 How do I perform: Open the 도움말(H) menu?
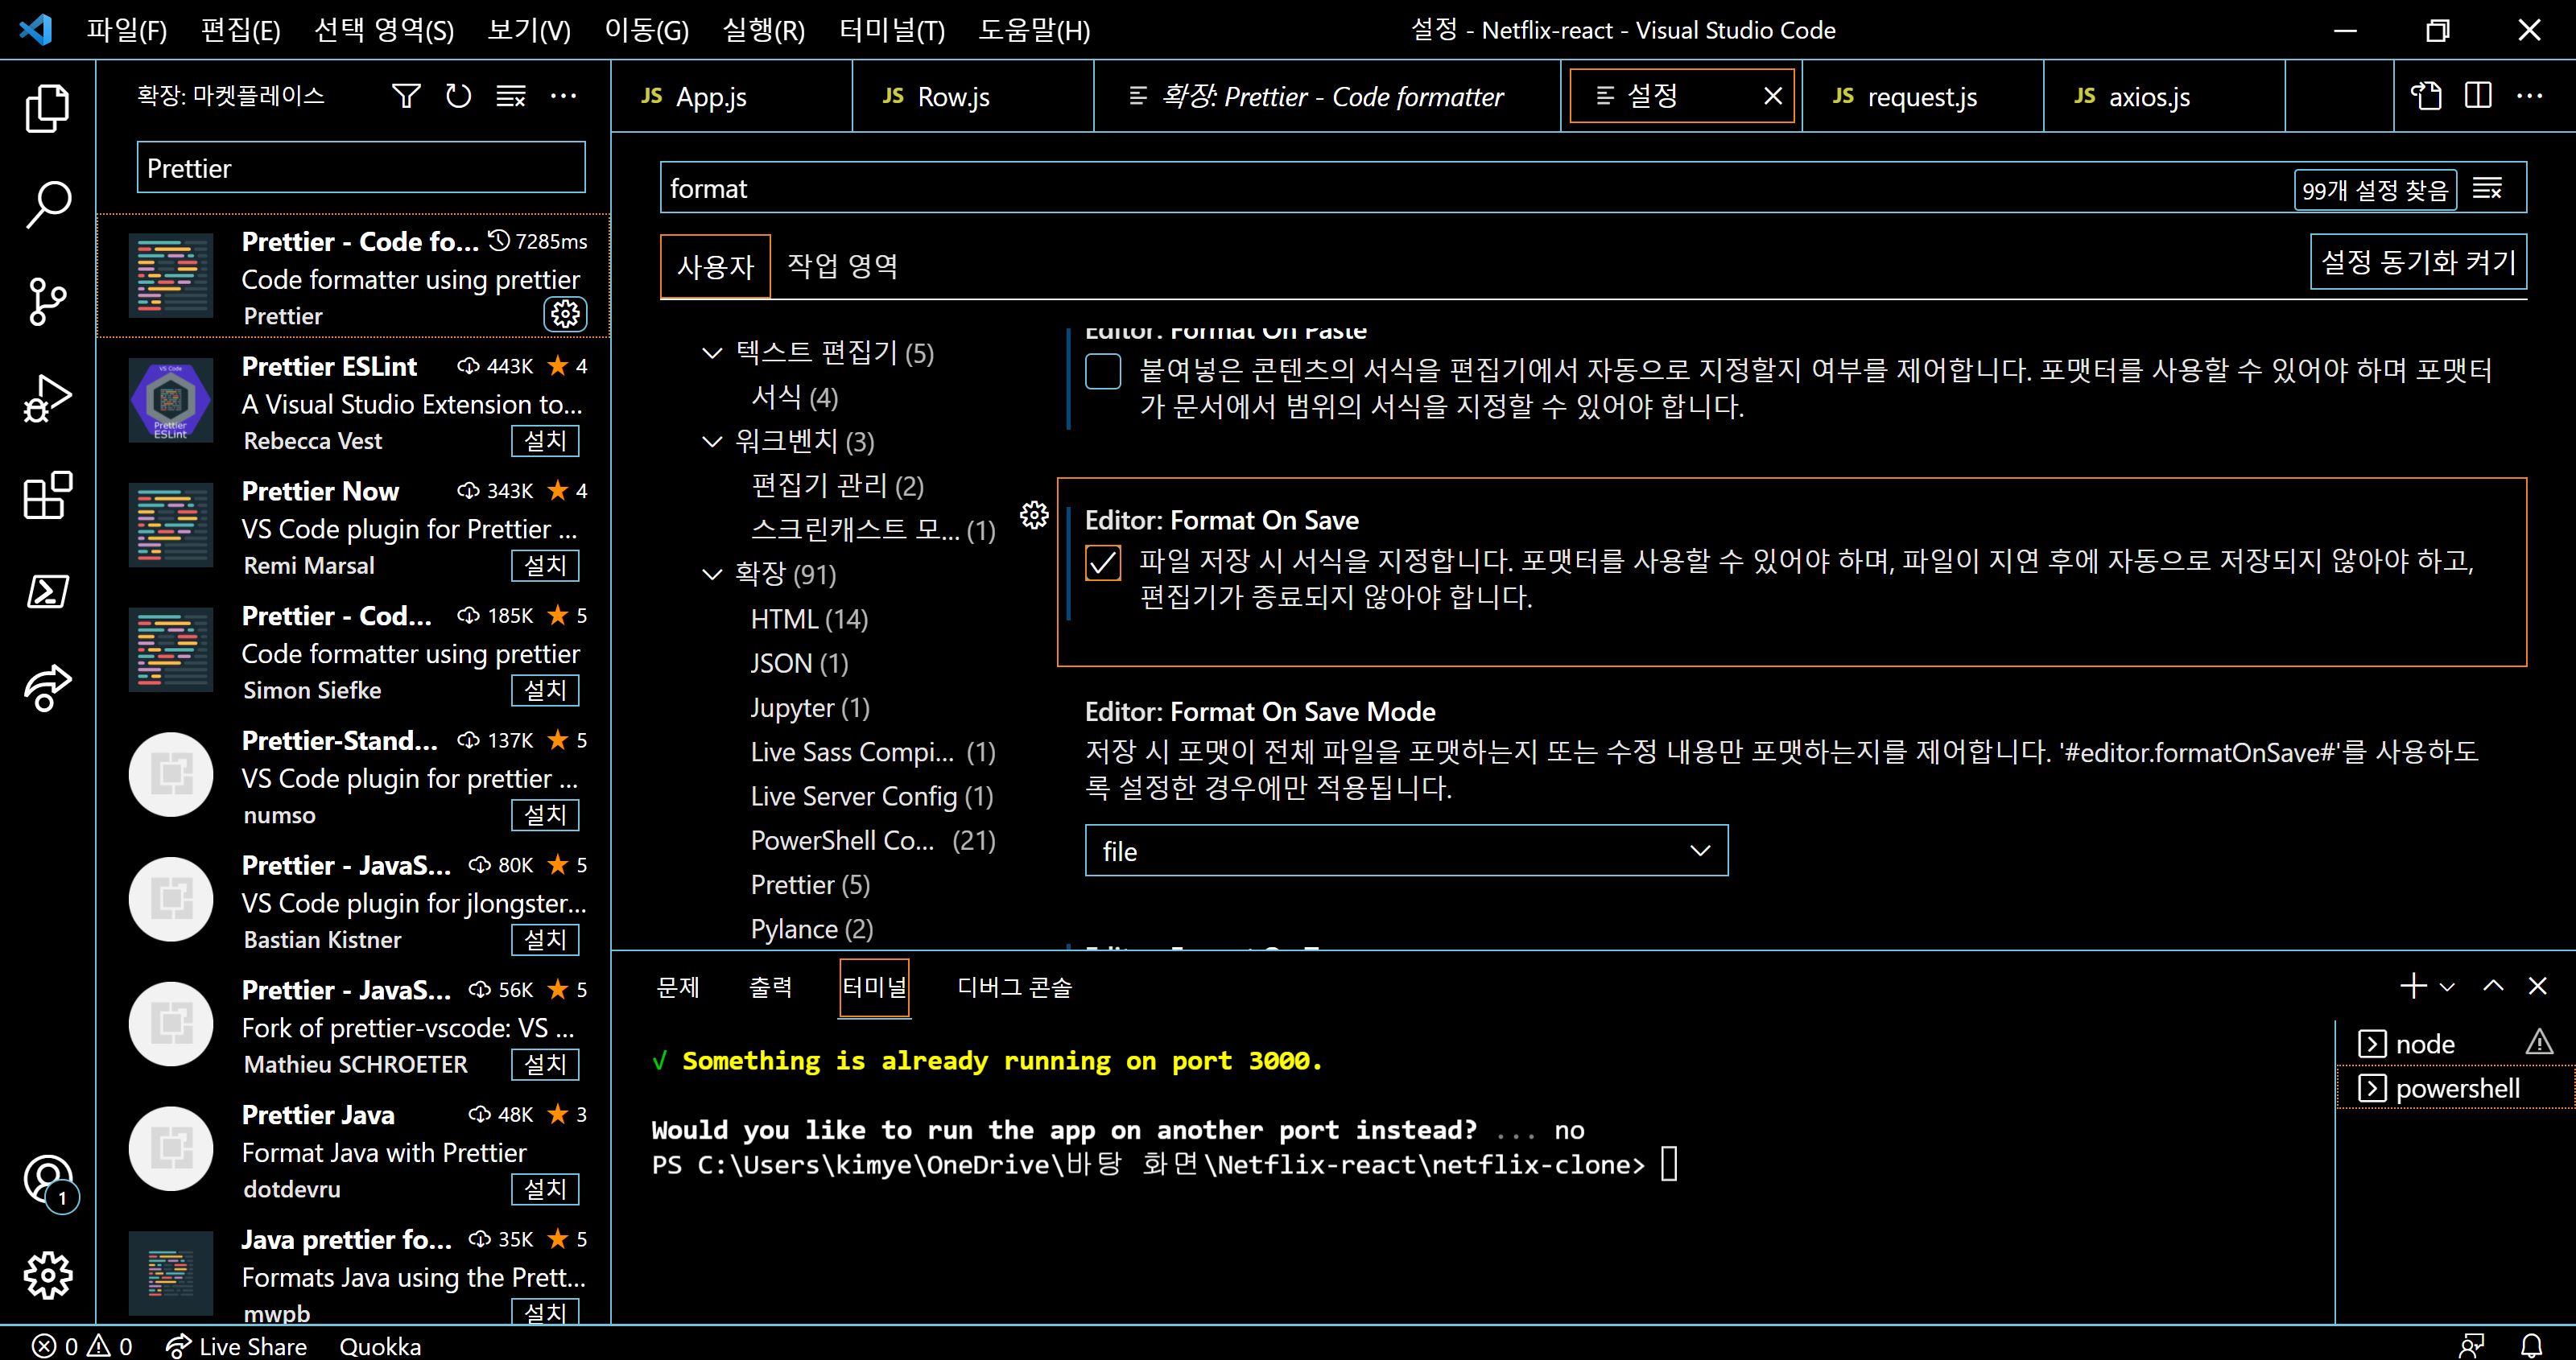pos(1034,30)
